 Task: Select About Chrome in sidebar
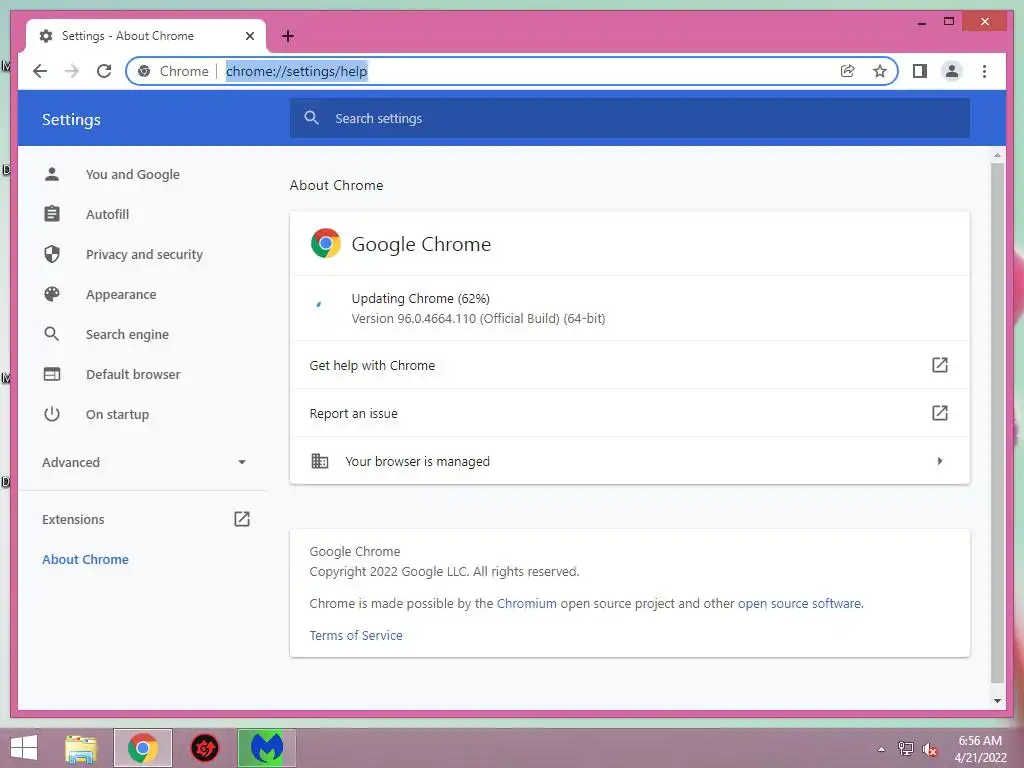[86, 559]
